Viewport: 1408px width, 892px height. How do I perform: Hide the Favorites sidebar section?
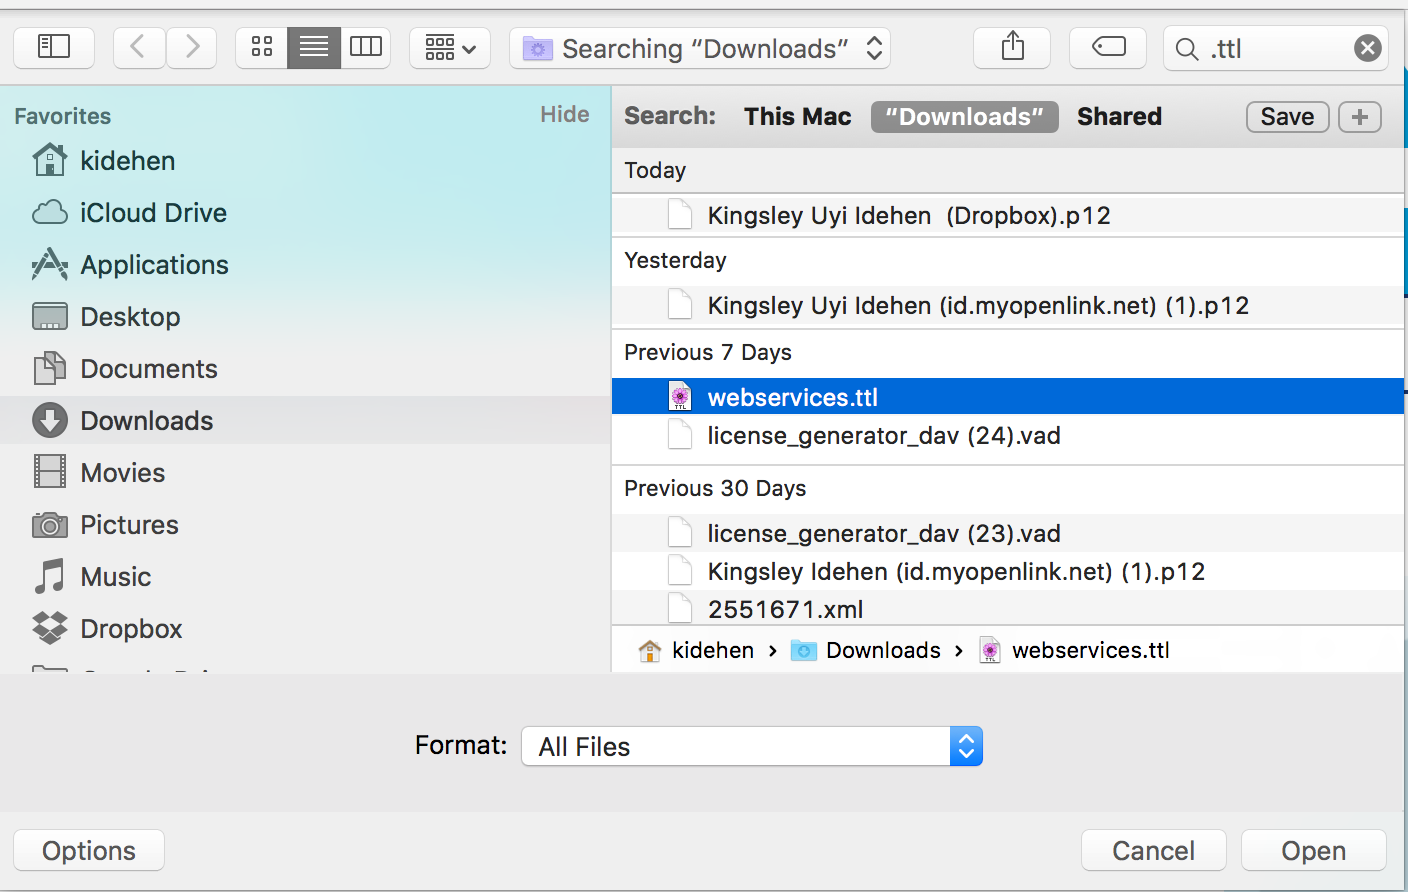(x=565, y=114)
